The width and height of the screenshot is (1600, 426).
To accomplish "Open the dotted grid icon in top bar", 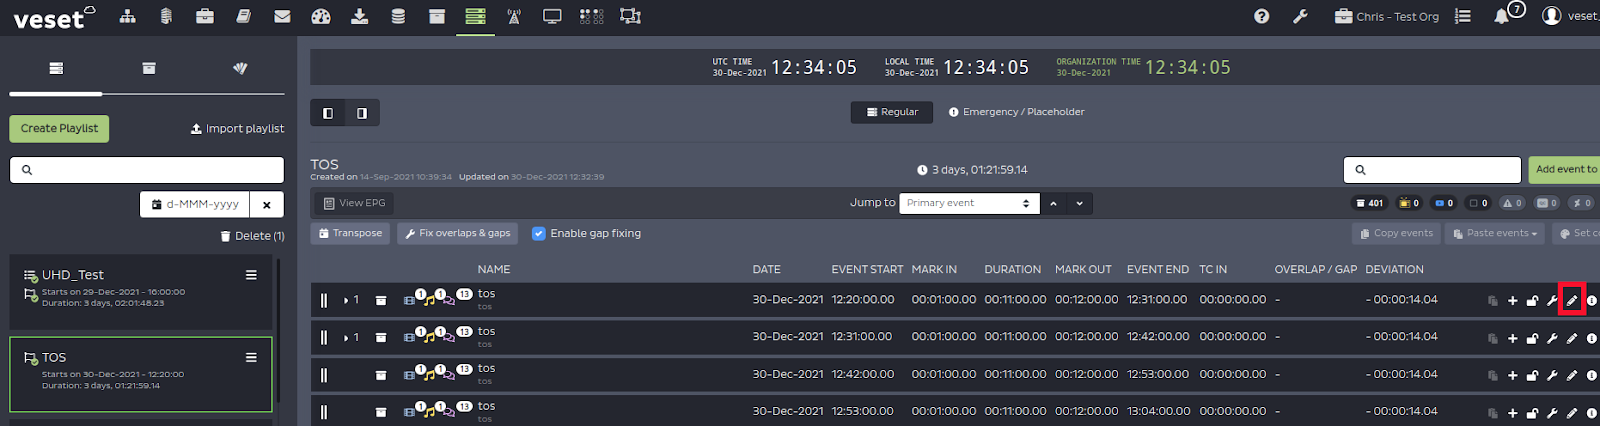I will coord(591,16).
